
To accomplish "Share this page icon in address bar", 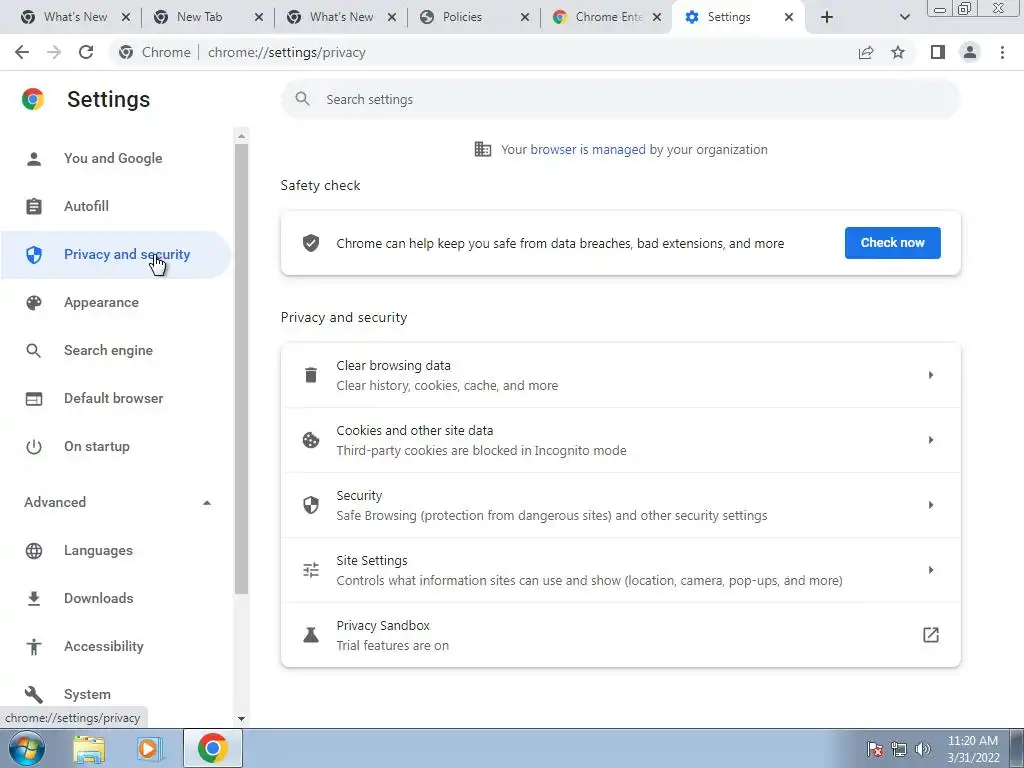I will (x=866, y=52).
